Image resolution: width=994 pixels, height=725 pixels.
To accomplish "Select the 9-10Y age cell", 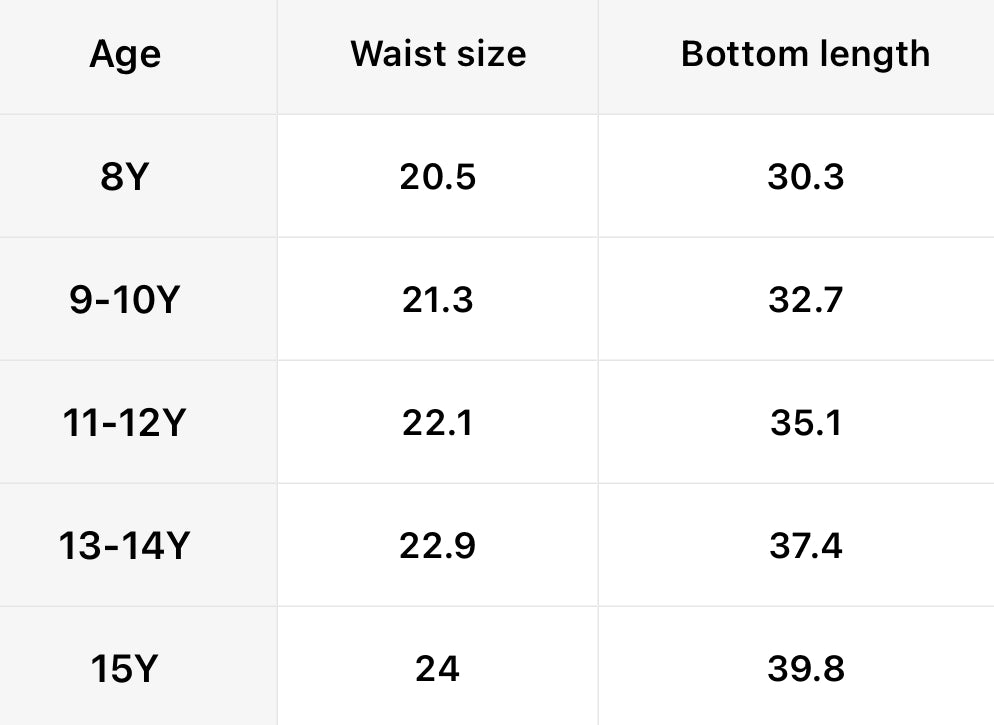I will (x=124, y=300).
